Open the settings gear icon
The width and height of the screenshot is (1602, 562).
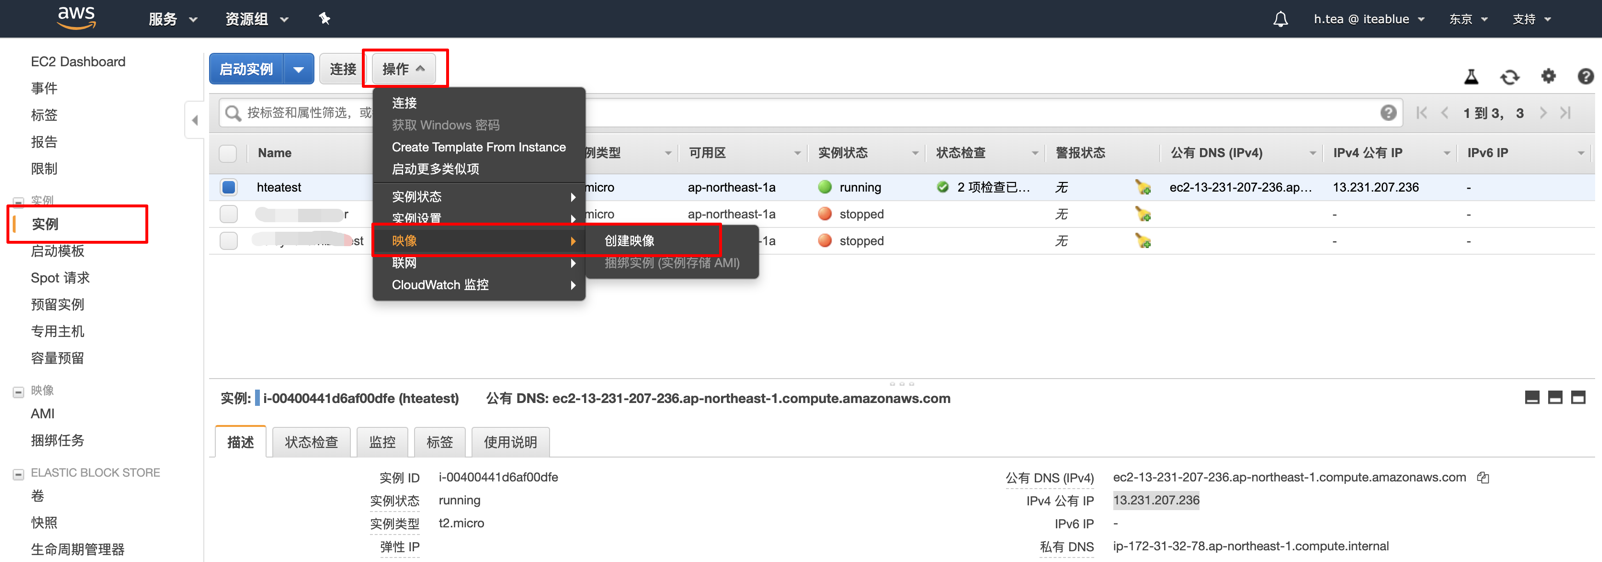pyautogui.click(x=1548, y=76)
